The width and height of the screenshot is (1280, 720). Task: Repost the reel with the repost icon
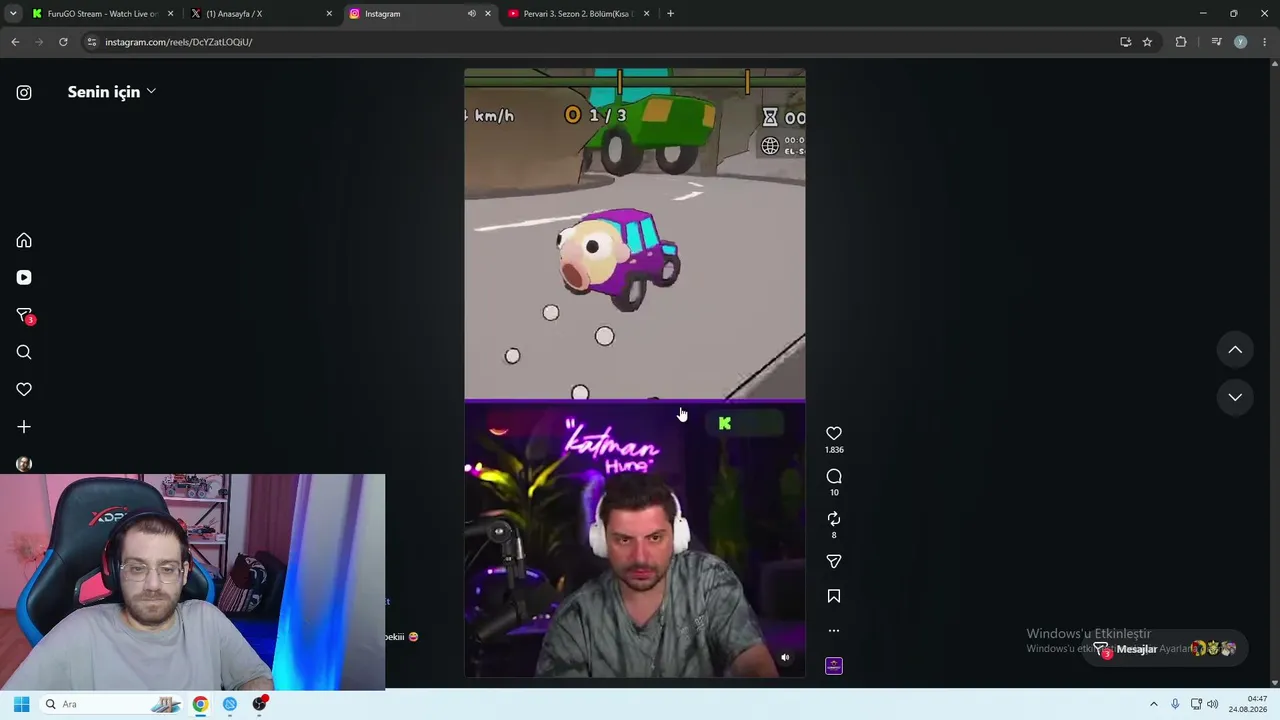(x=834, y=519)
